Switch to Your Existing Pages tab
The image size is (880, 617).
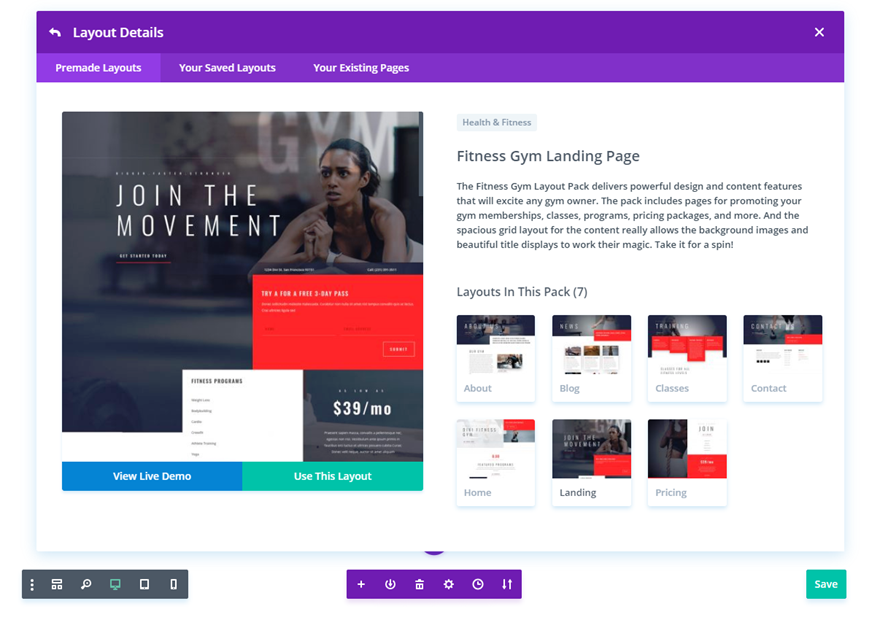tap(361, 68)
